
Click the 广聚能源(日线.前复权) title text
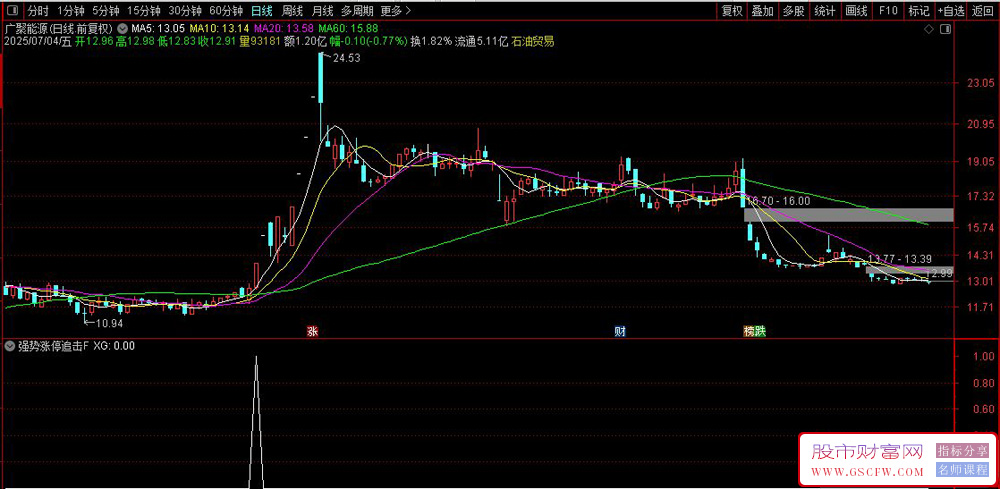pos(59,29)
